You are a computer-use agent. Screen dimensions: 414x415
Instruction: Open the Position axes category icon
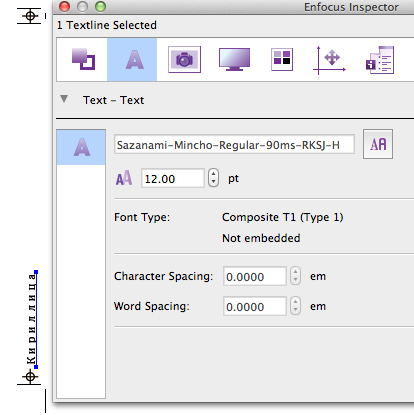[x=329, y=60]
